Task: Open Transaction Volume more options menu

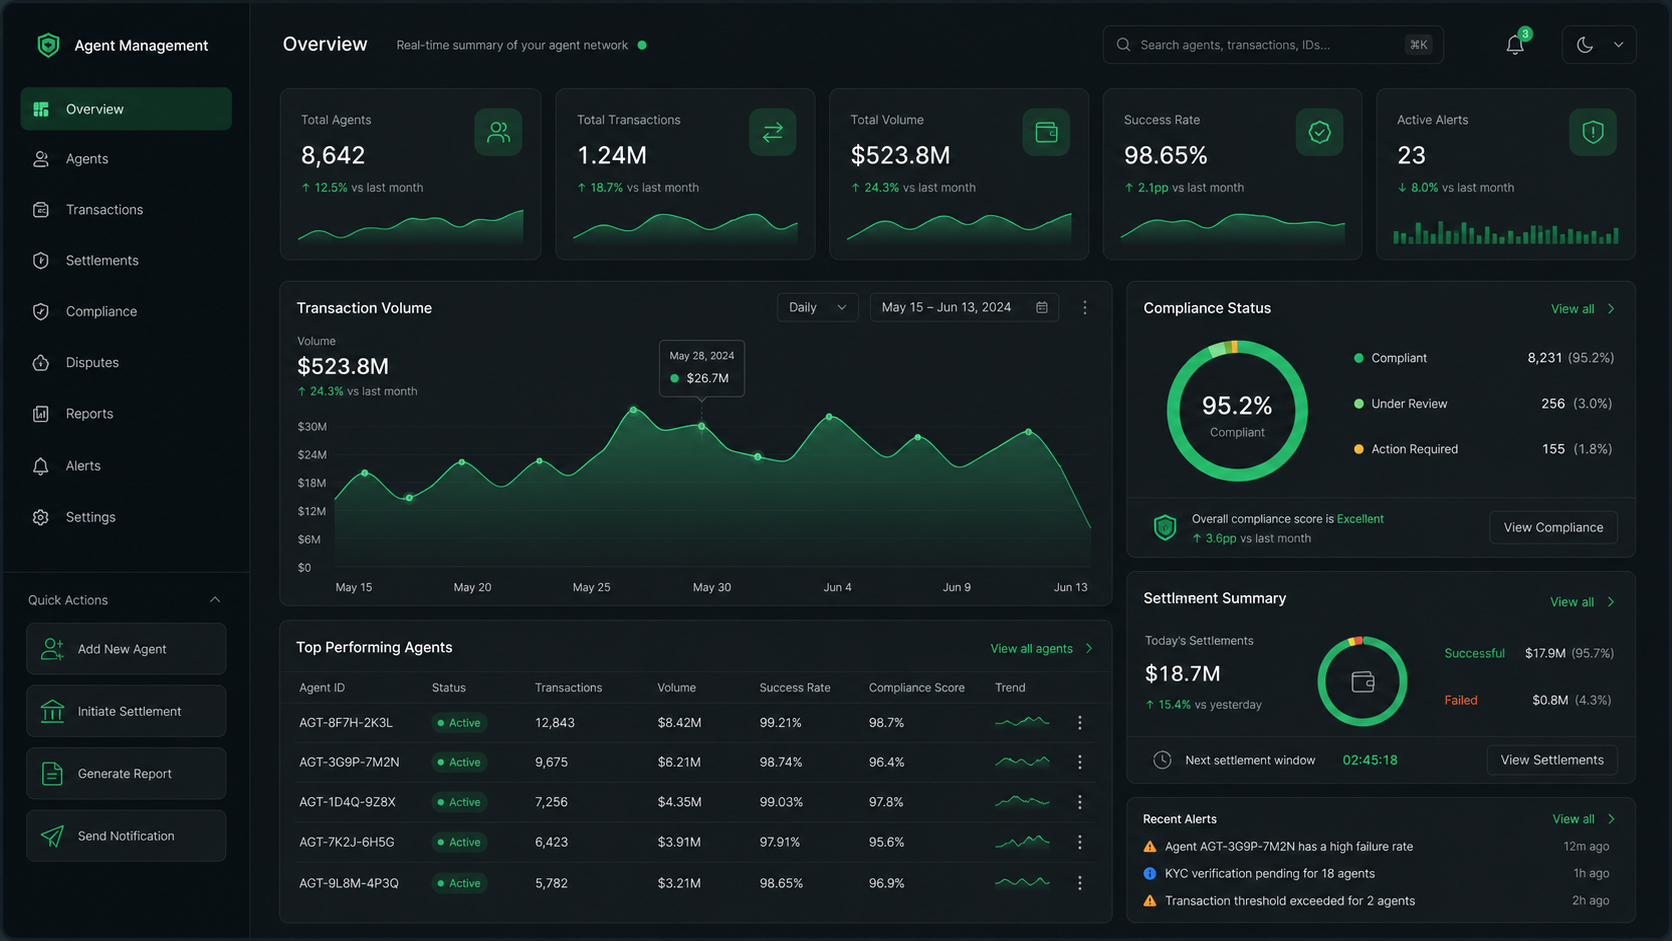Action: tap(1085, 308)
